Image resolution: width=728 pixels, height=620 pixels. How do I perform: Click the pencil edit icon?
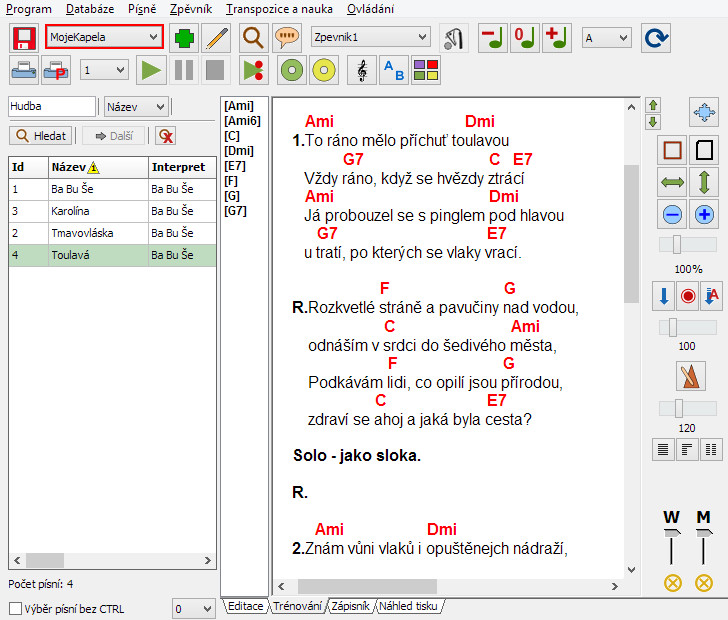tap(216, 38)
